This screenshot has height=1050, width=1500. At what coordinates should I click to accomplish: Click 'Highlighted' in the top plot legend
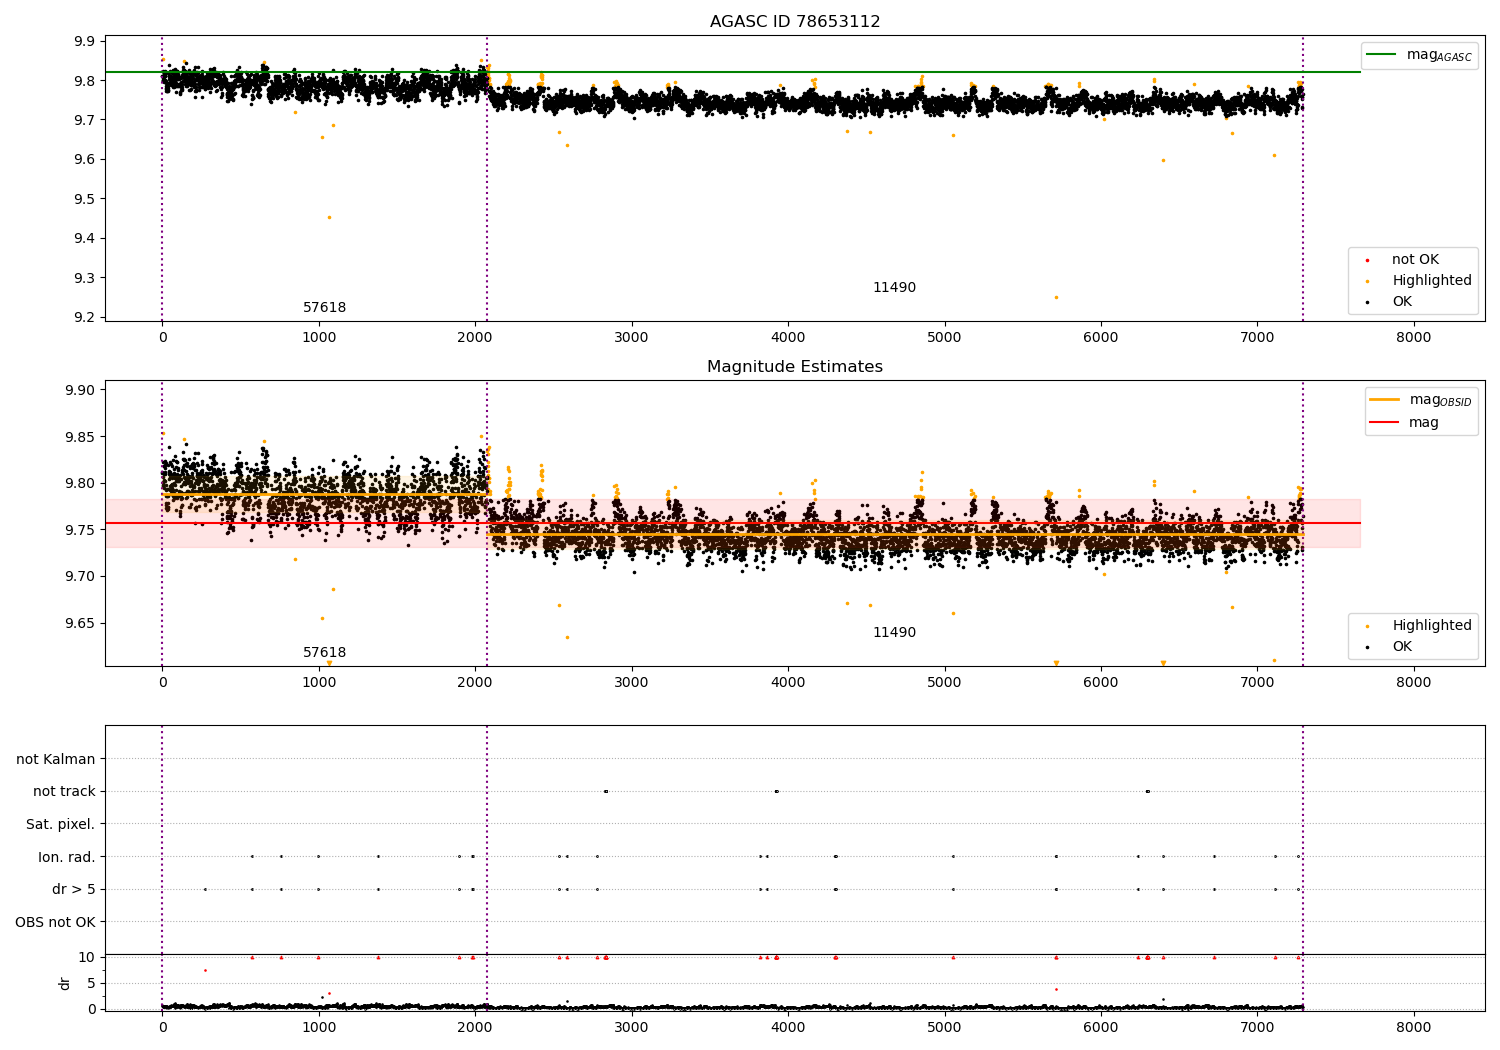click(1432, 281)
